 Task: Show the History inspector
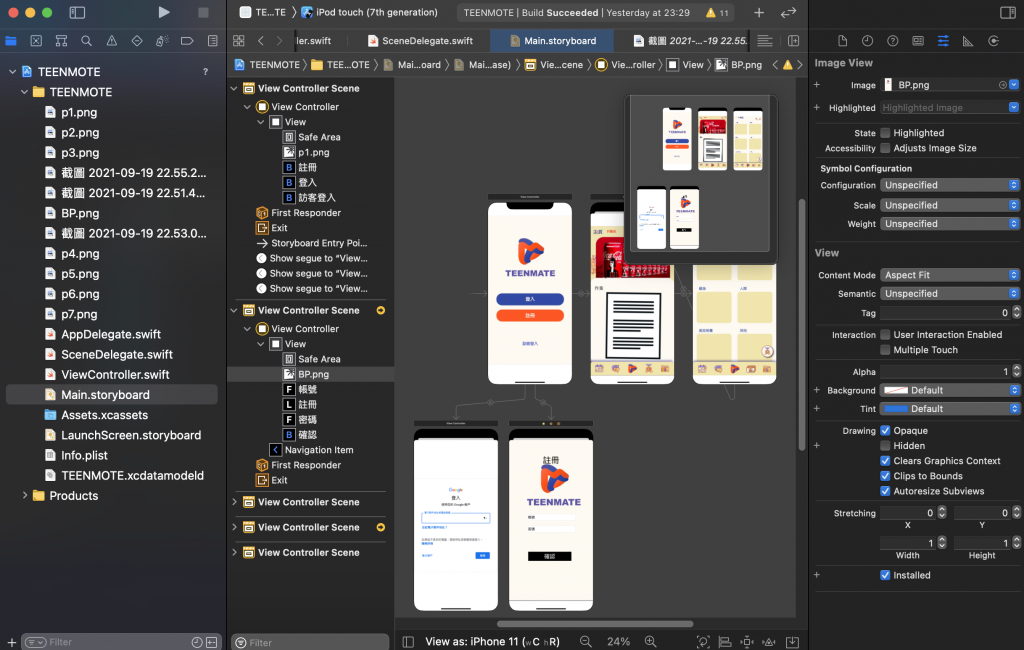[x=867, y=41]
